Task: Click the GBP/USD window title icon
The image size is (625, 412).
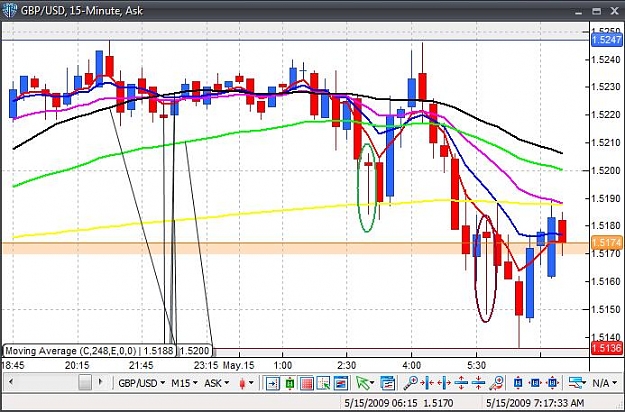Action: tap(9, 10)
